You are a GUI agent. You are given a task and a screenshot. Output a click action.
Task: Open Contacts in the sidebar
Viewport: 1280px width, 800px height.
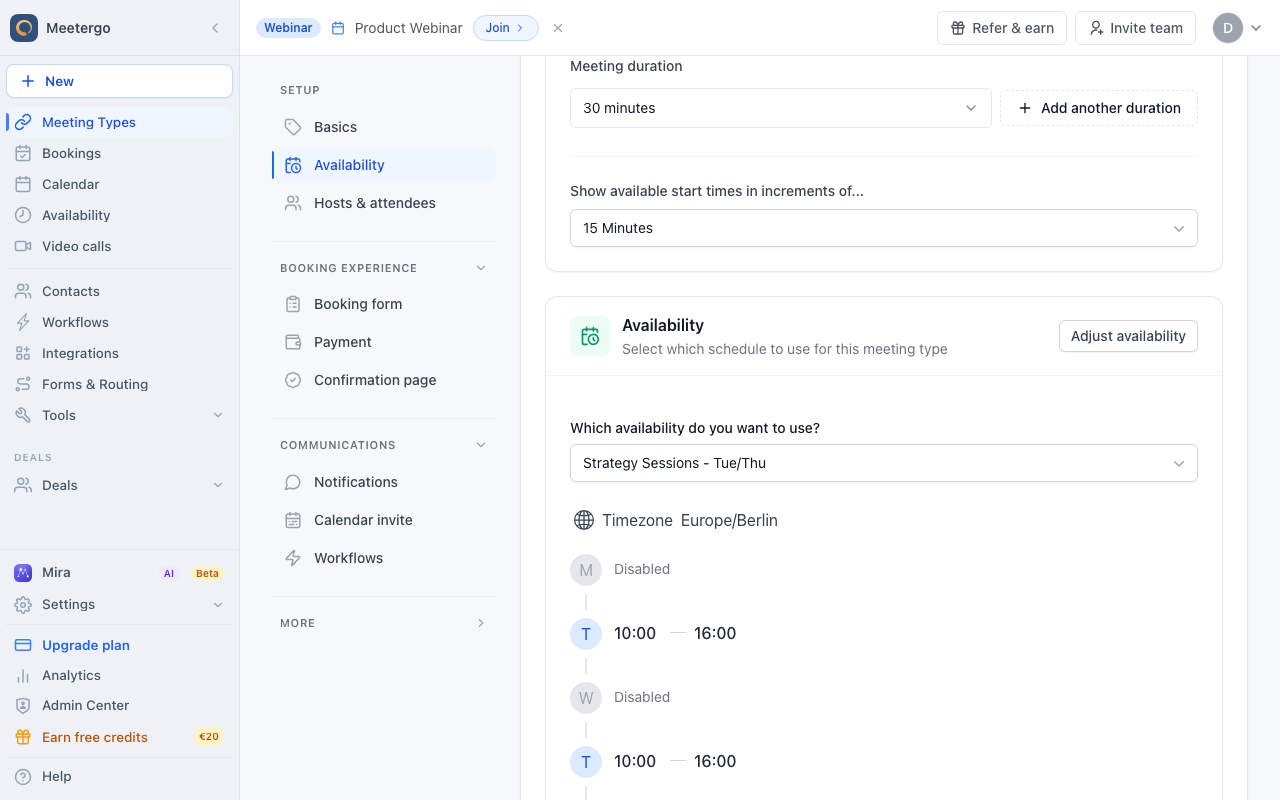120,291
